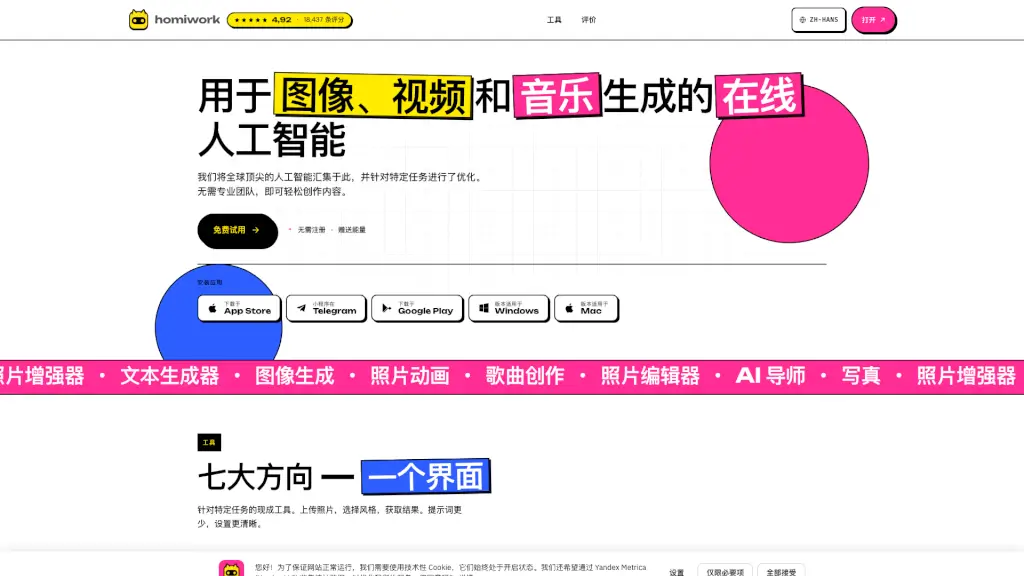The width and height of the screenshot is (1024, 576).
Task: Click the blue 一个界面 highlighted heading
Action: click(x=426, y=477)
